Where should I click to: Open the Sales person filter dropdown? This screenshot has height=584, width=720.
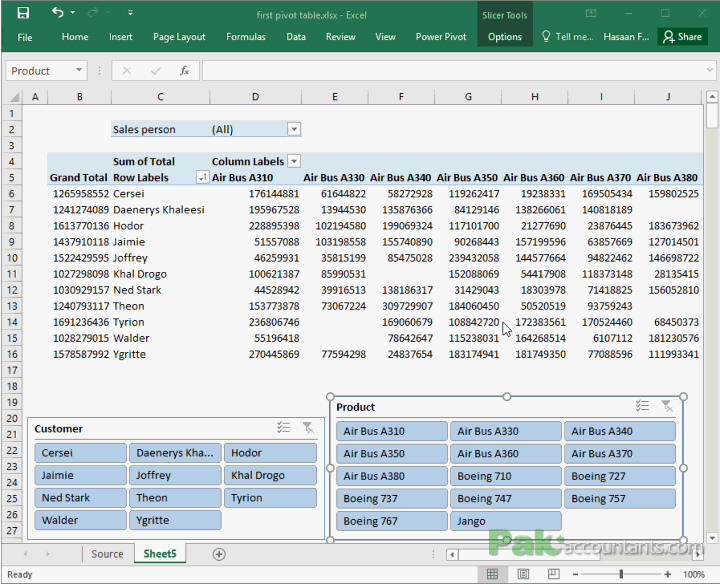[294, 129]
